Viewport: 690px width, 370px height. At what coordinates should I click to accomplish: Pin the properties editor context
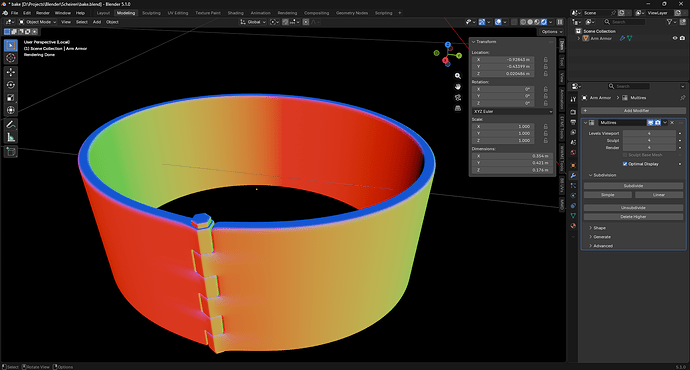click(x=683, y=98)
